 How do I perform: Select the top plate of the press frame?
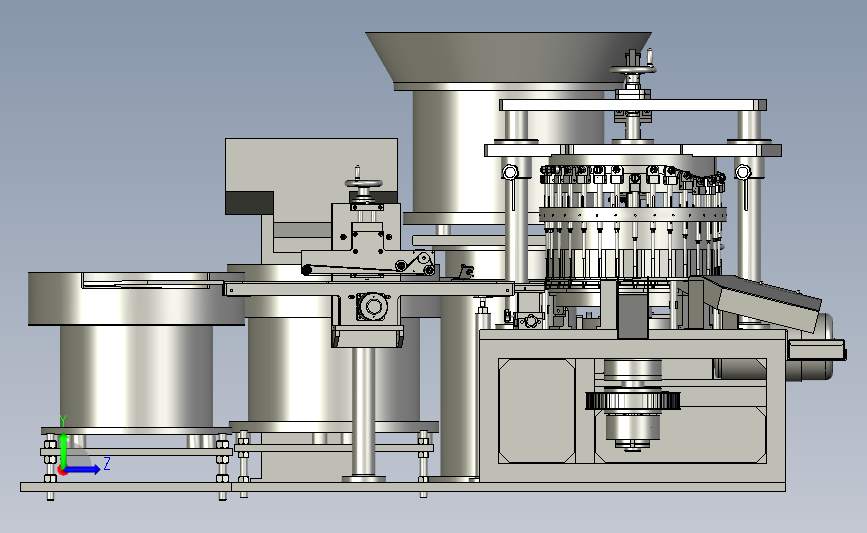coord(633,105)
